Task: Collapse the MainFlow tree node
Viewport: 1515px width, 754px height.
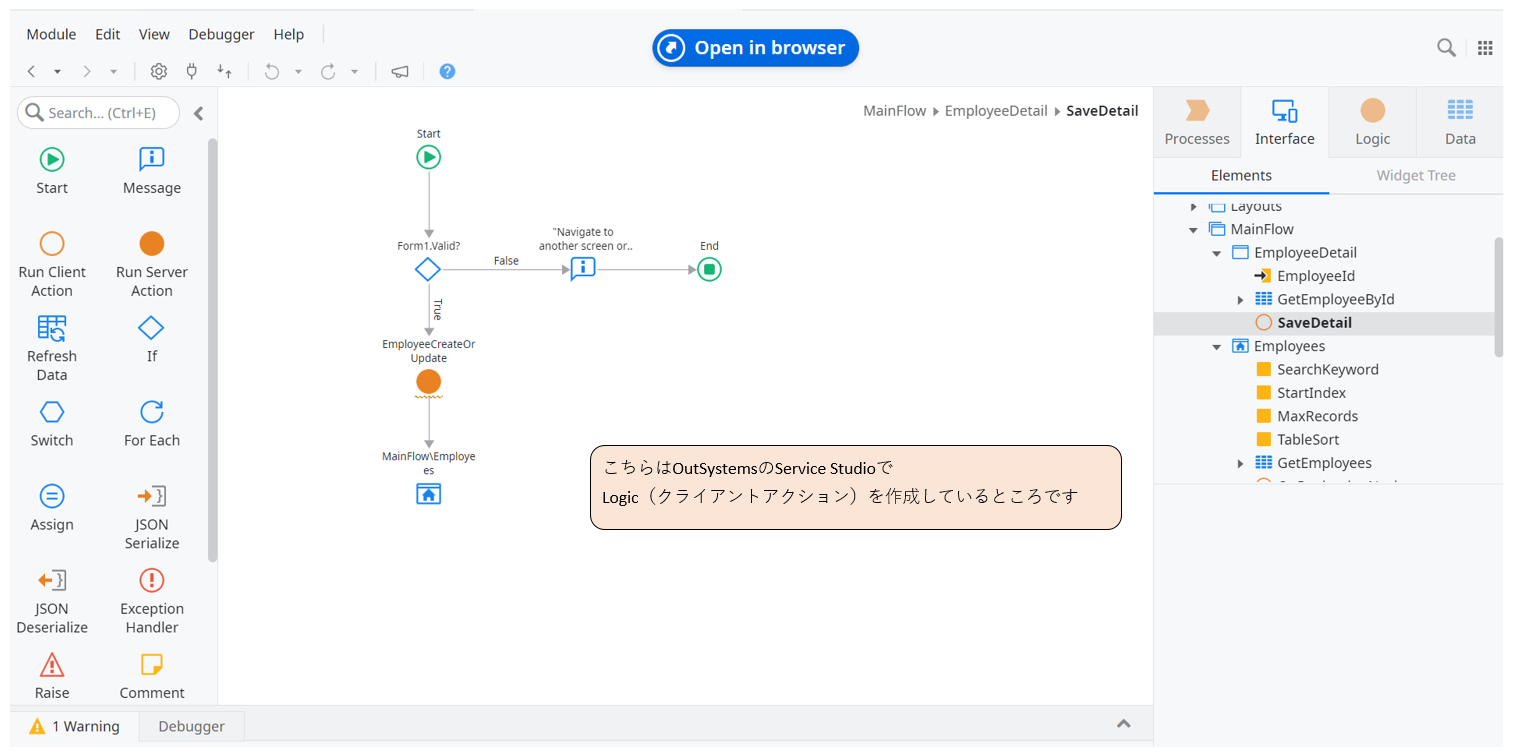Action: [1193, 230]
